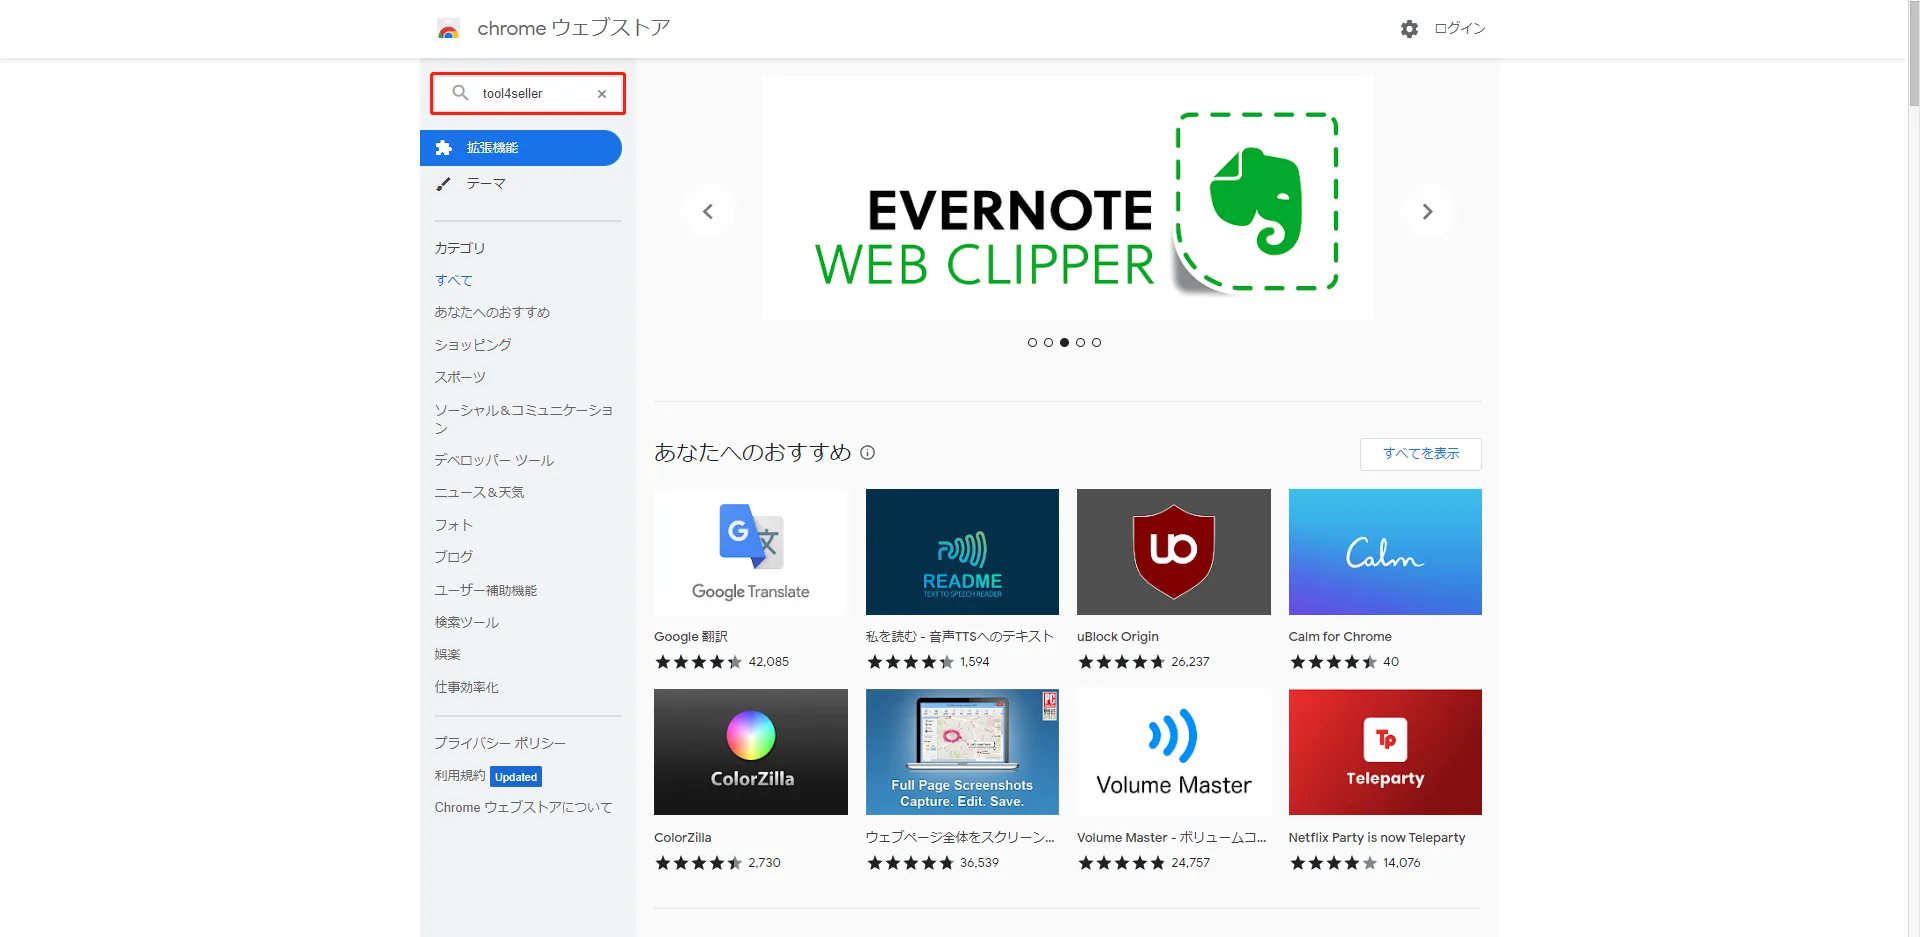1920x937 pixels.
Task: Open the Full Page Screenshots tile
Action: 962,752
